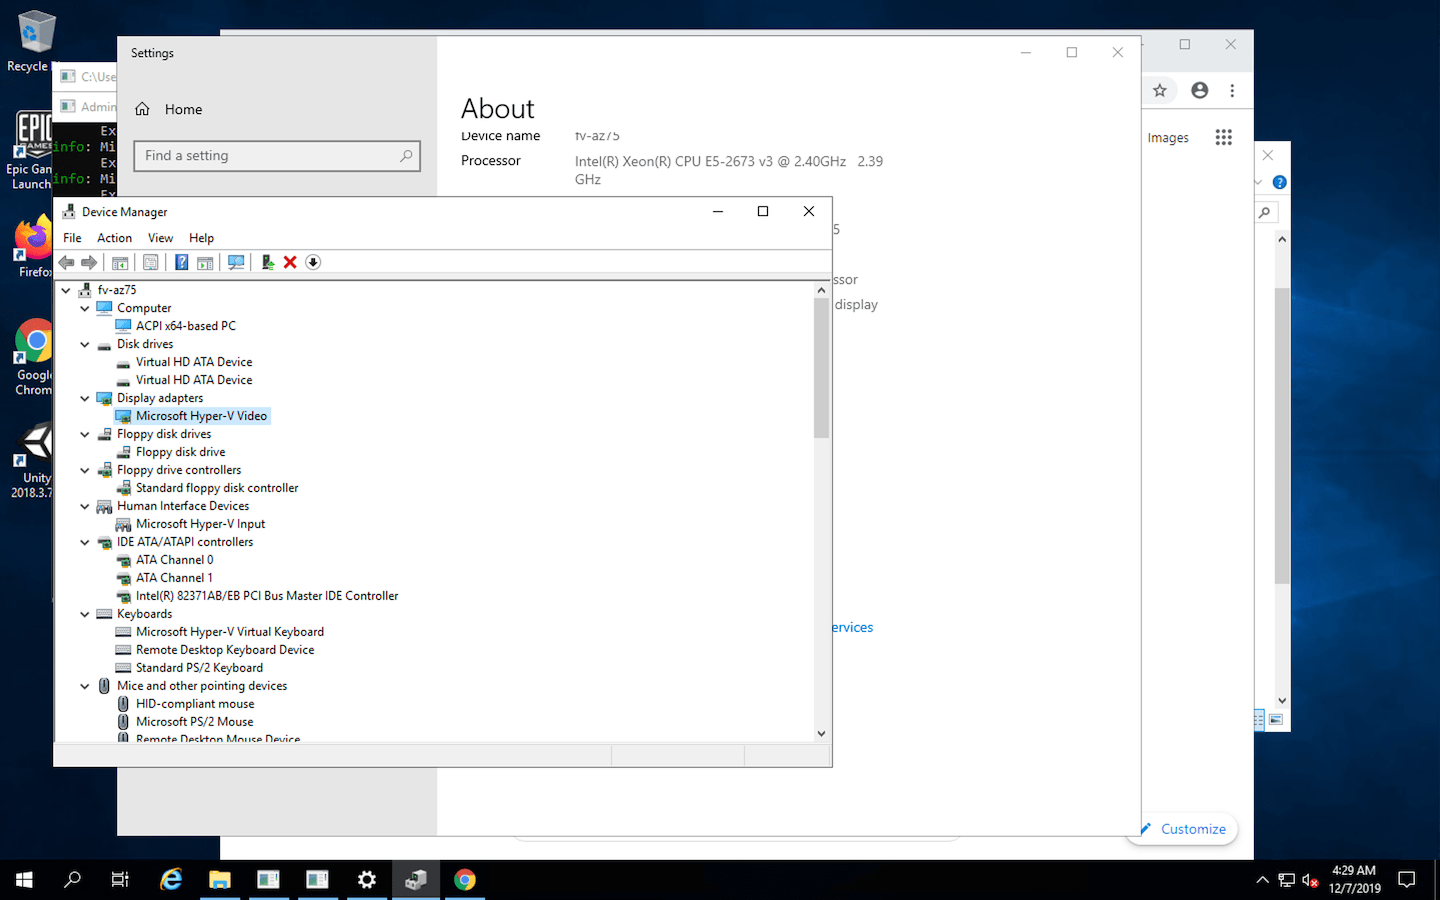Click the Home button in Settings
The image size is (1440, 900).
[x=169, y=109]
